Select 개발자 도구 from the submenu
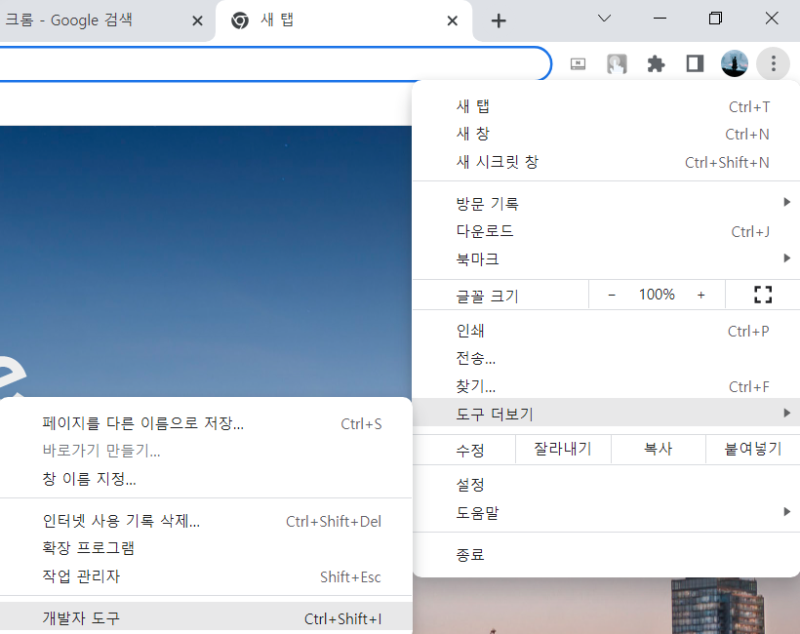This screenshot has height=634, width=800. pos(206,618)
